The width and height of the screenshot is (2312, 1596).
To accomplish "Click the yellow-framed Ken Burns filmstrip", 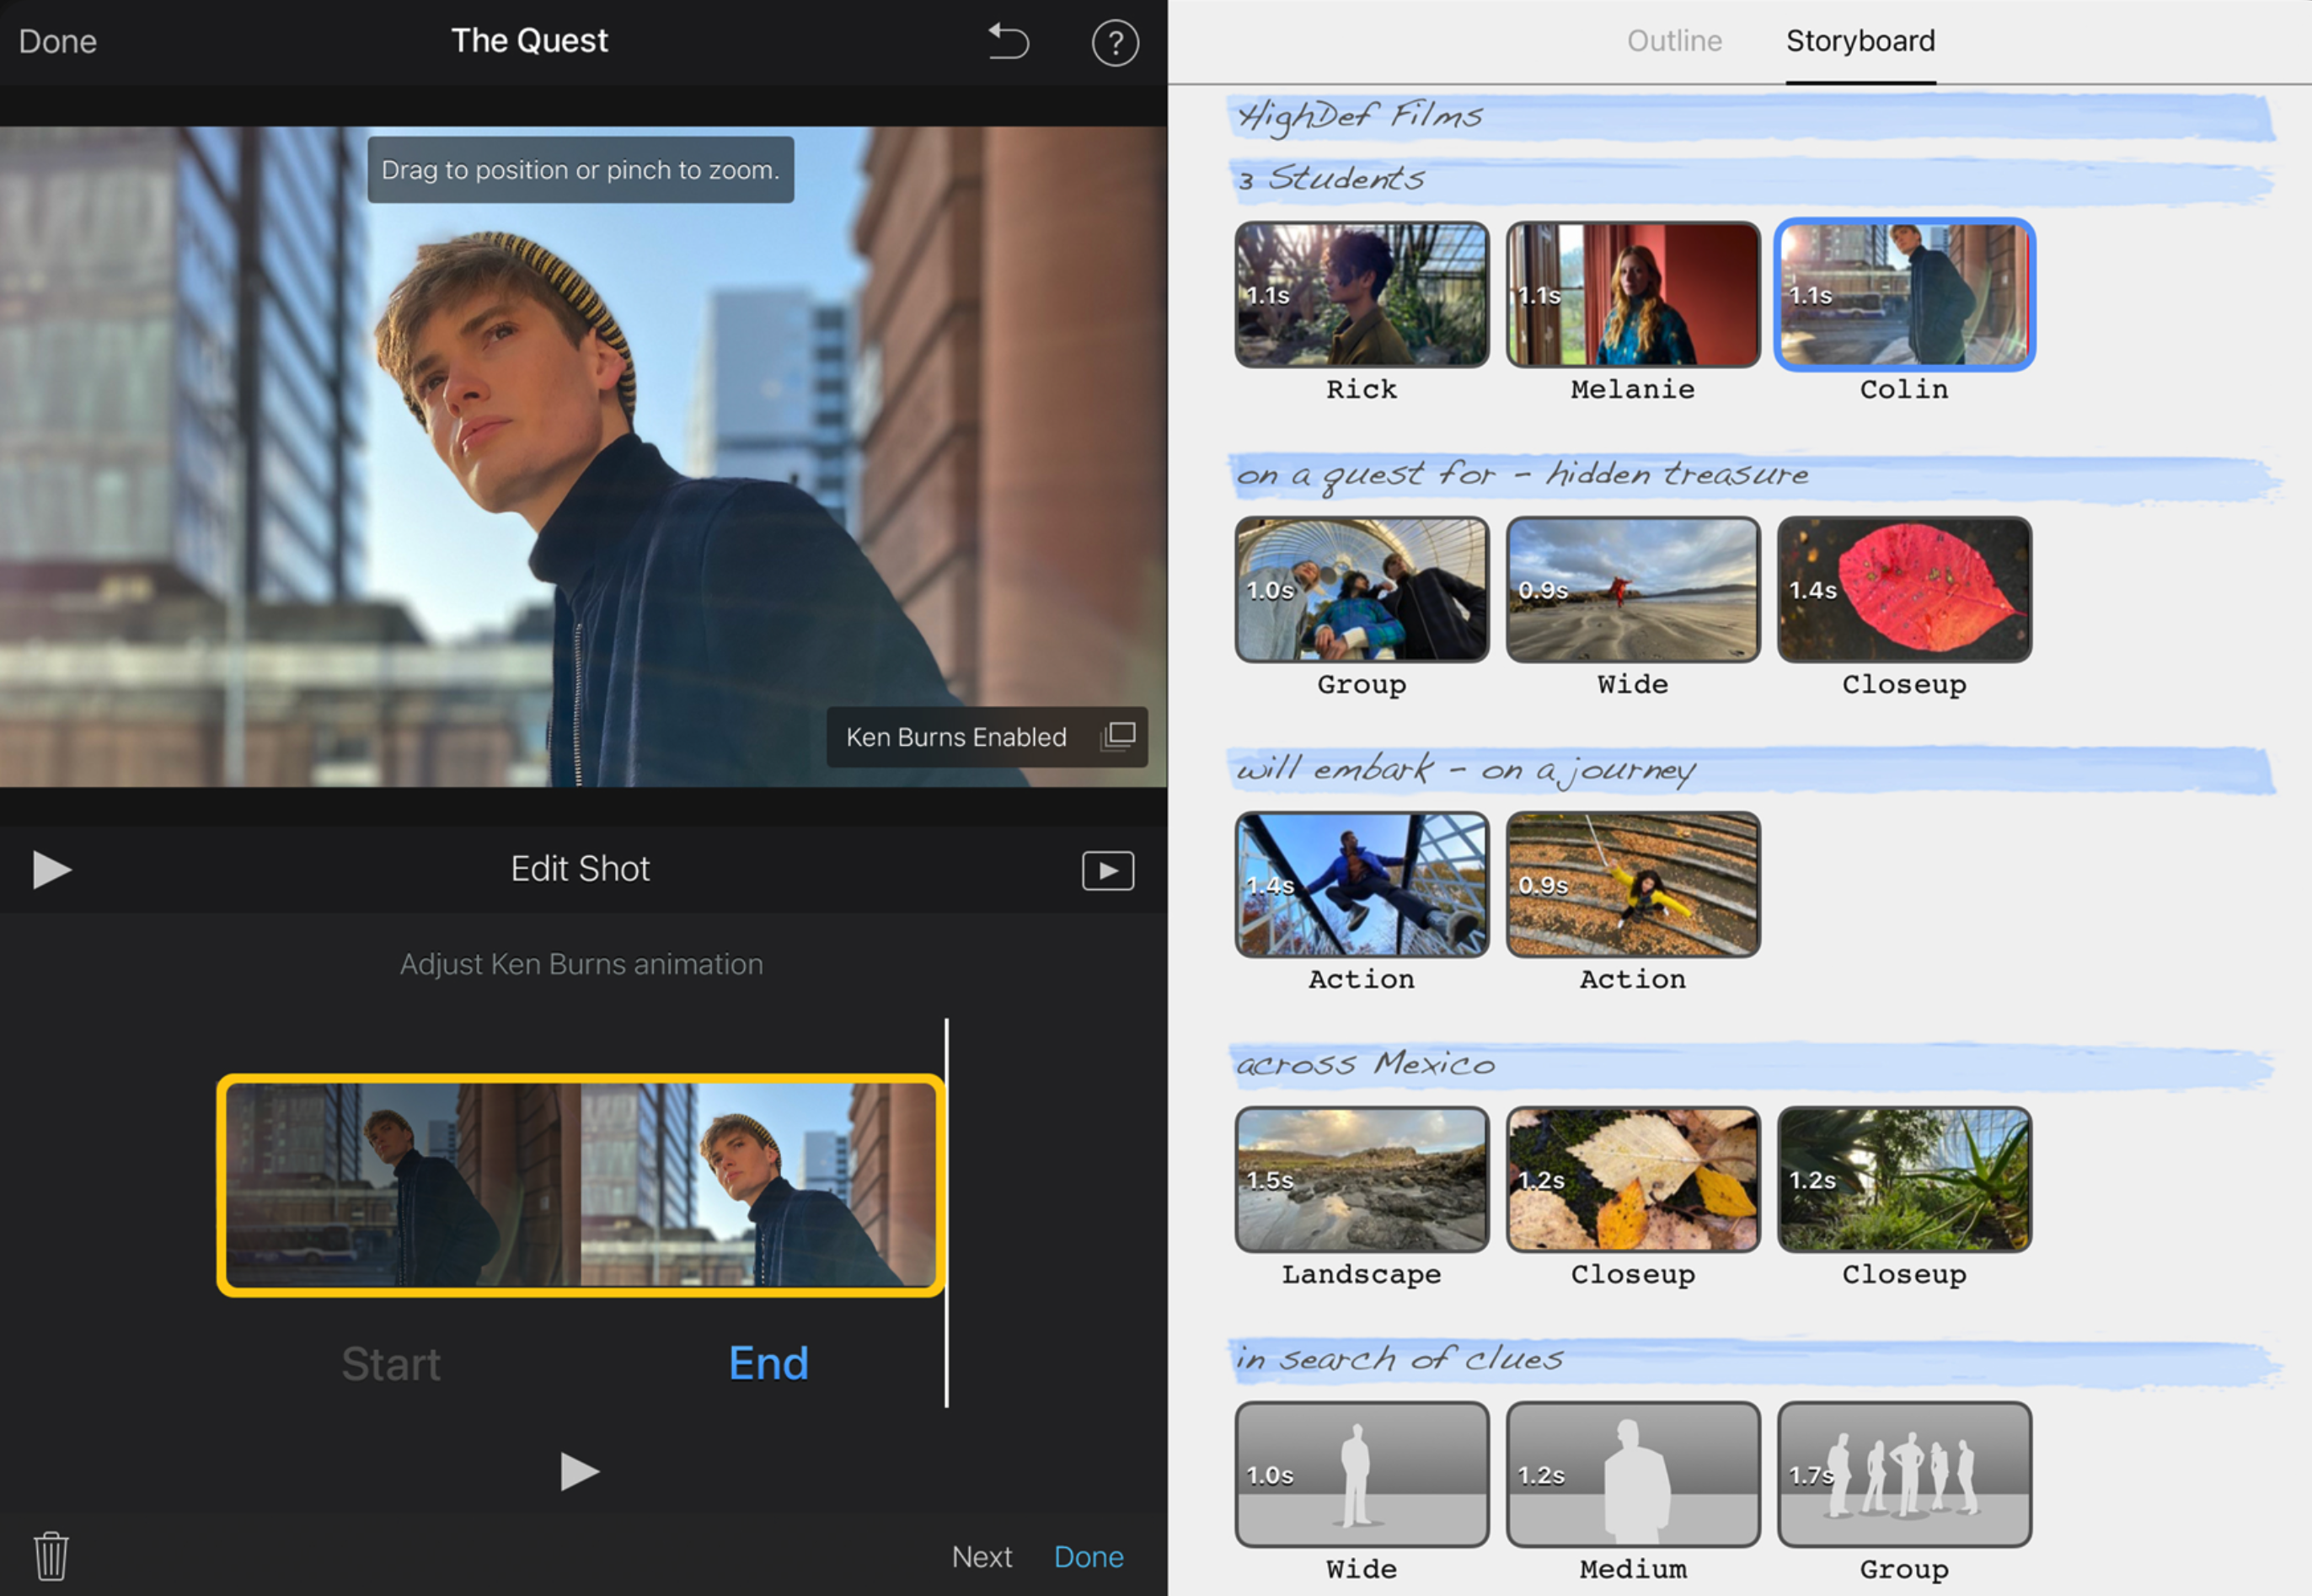I will pos(580,1185).
